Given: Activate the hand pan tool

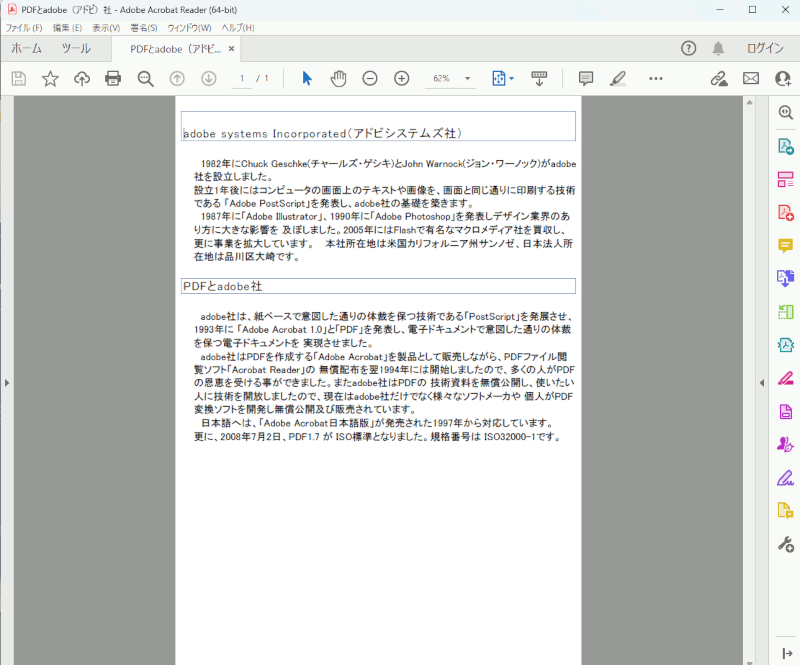Looking at the screenshot, I should click(x=338, y=79).
